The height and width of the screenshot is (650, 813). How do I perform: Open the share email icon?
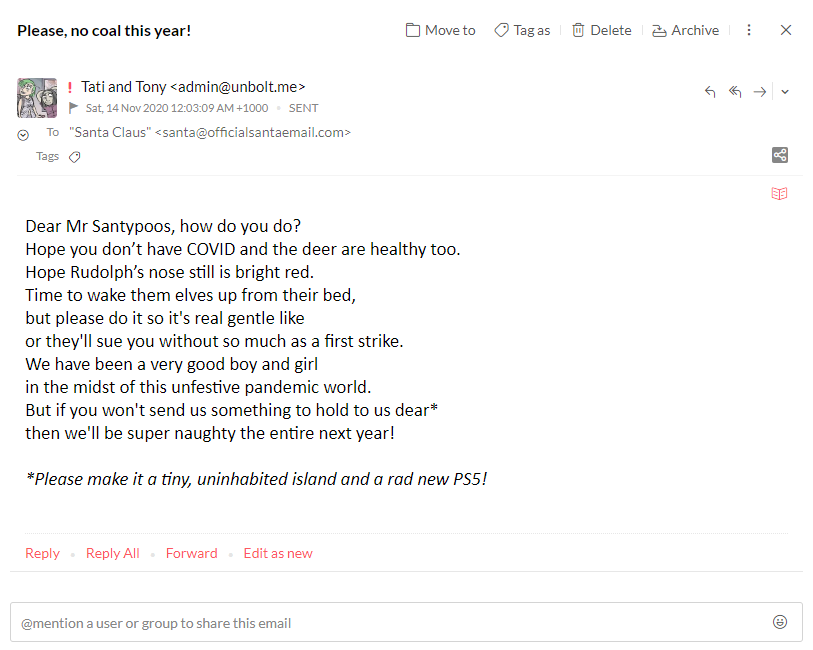780,155
